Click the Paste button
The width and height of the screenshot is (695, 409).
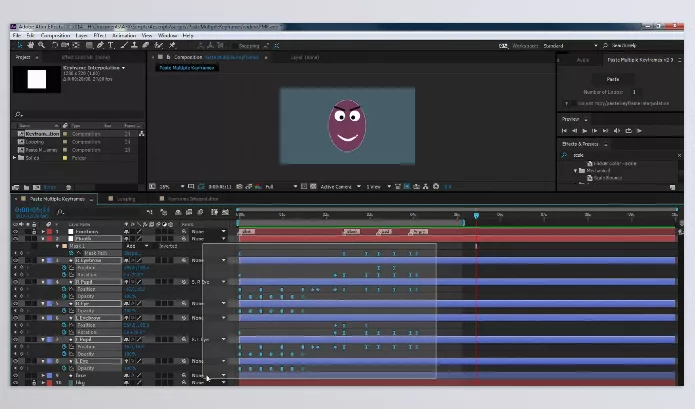(x=613, y=79)
